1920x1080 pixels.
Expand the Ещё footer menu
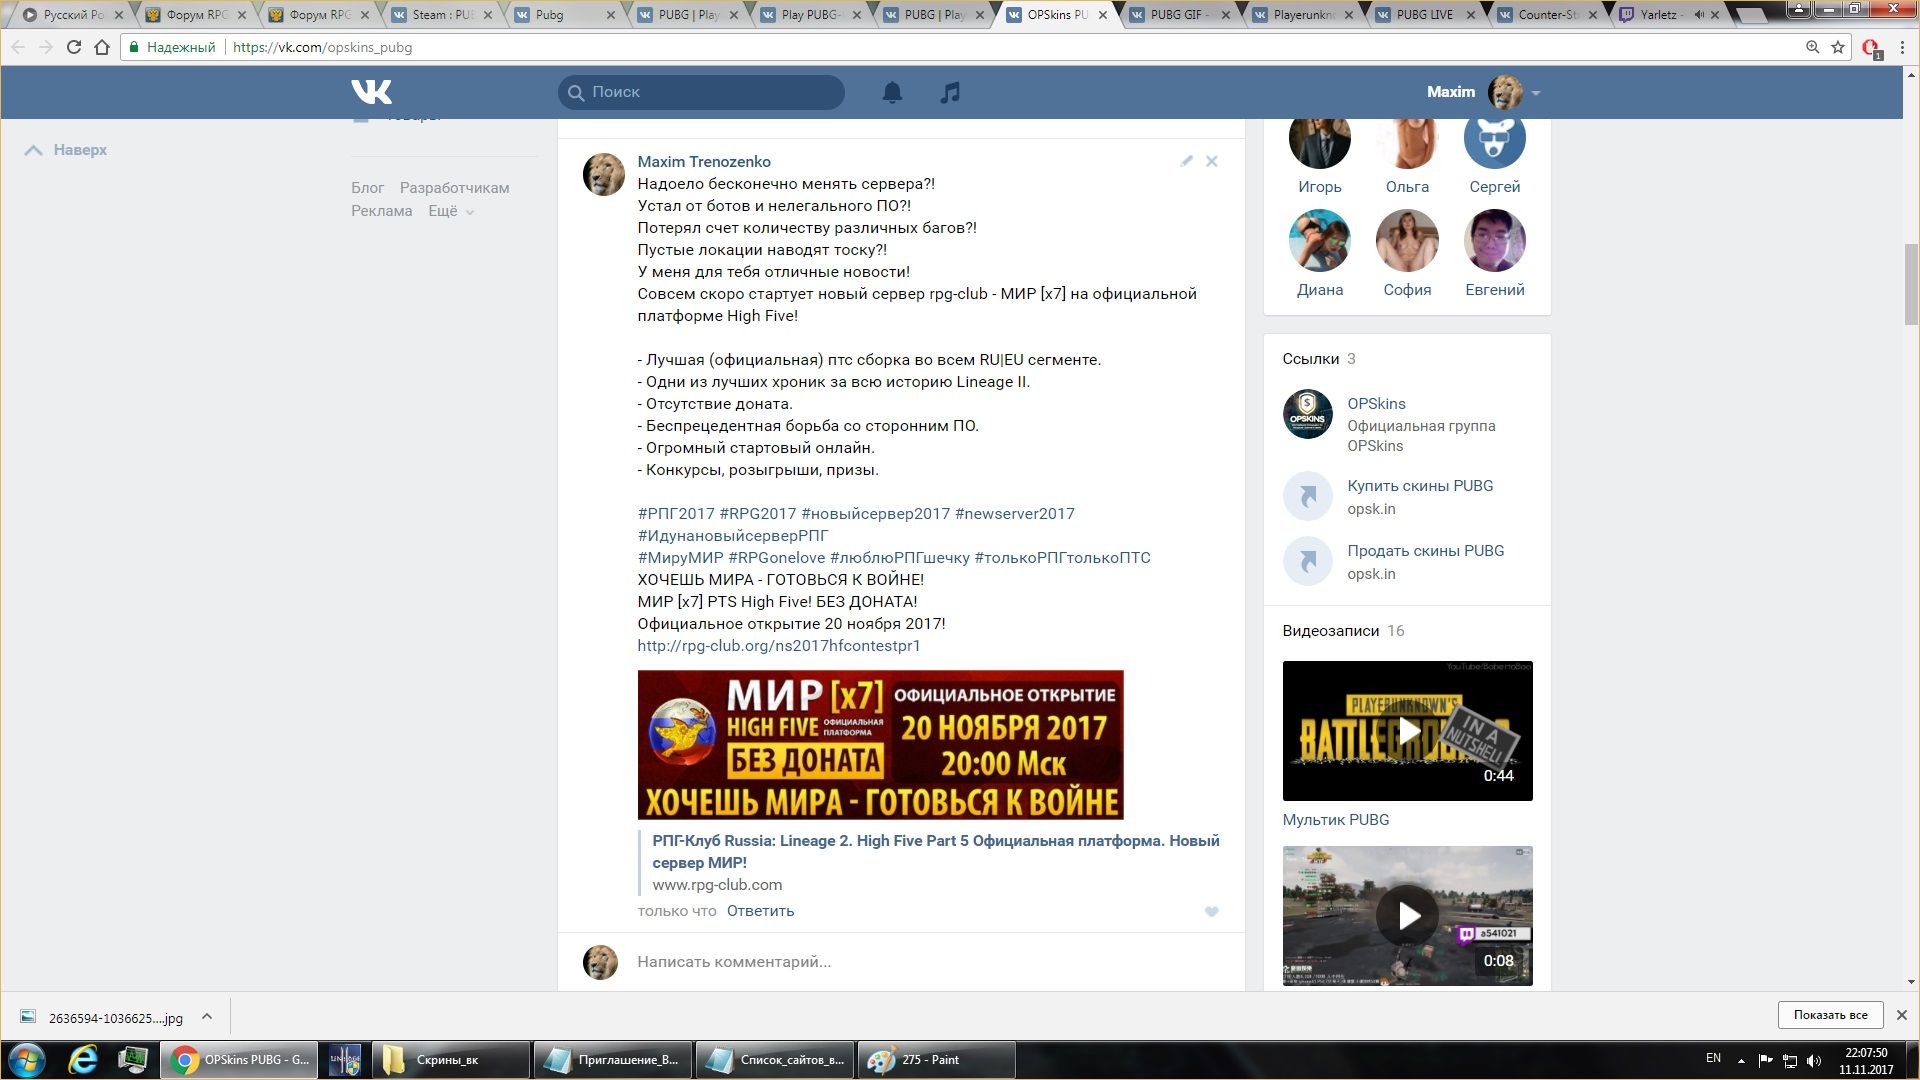point(451,211)
